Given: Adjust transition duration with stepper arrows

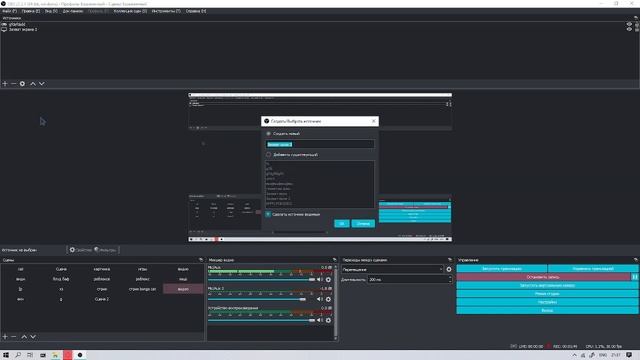Looking at the screenshot, I should [450, 280].
